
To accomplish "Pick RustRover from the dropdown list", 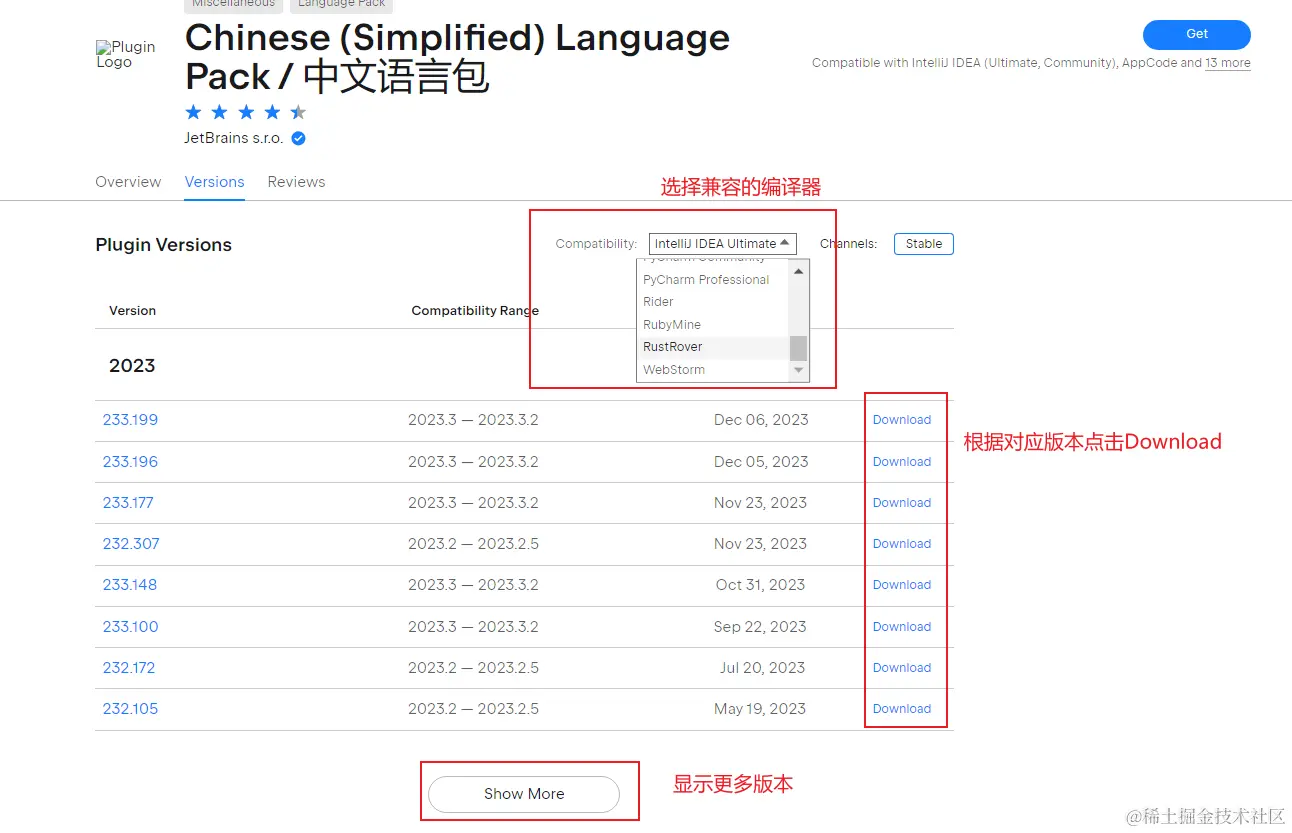I will [x=673, y=347].
